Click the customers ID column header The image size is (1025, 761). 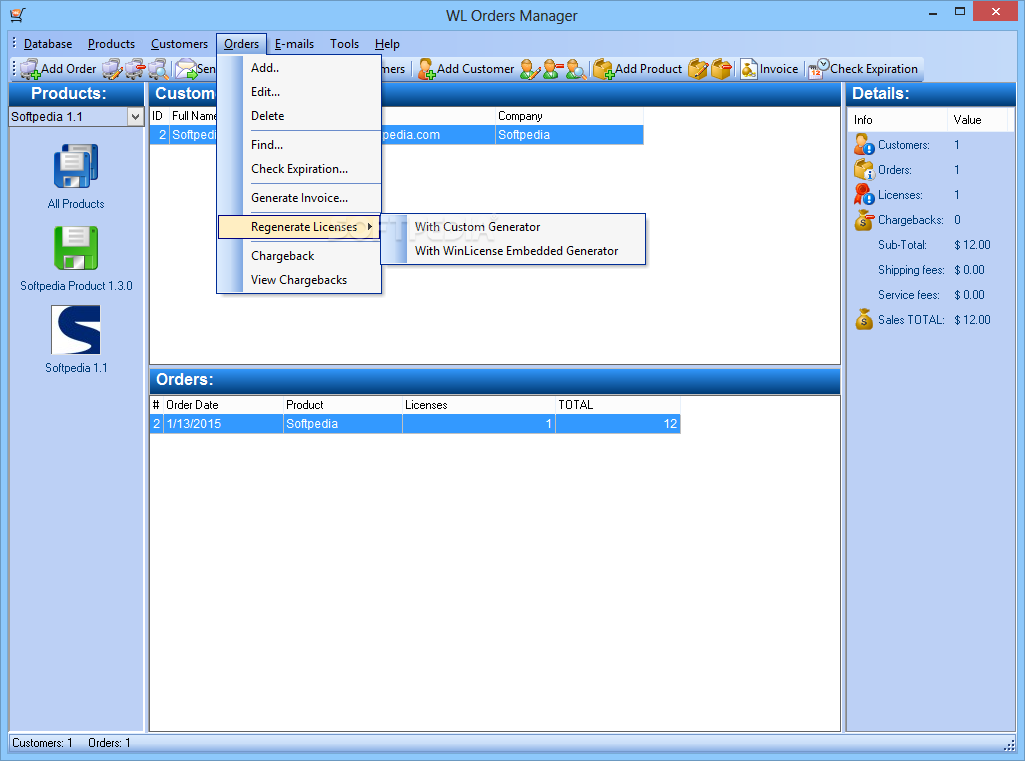159,116
